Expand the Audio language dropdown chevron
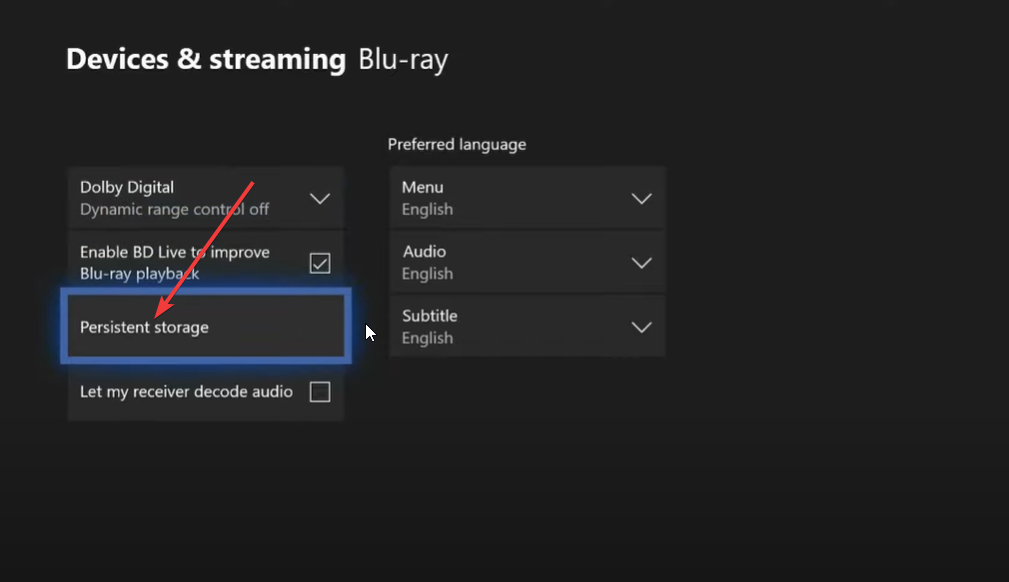The height and width of the screenshot is (582, 1009). click(x=642, y=263)
